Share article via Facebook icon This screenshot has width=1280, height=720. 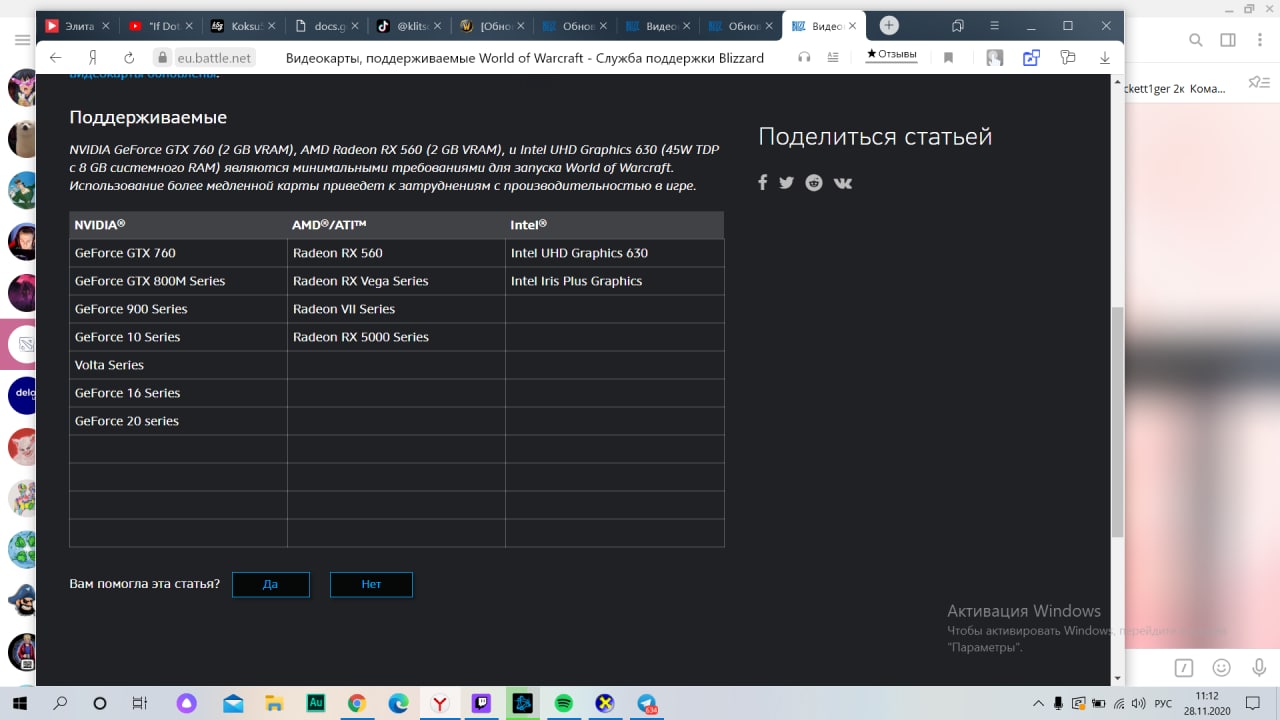(x=762, y=182)
